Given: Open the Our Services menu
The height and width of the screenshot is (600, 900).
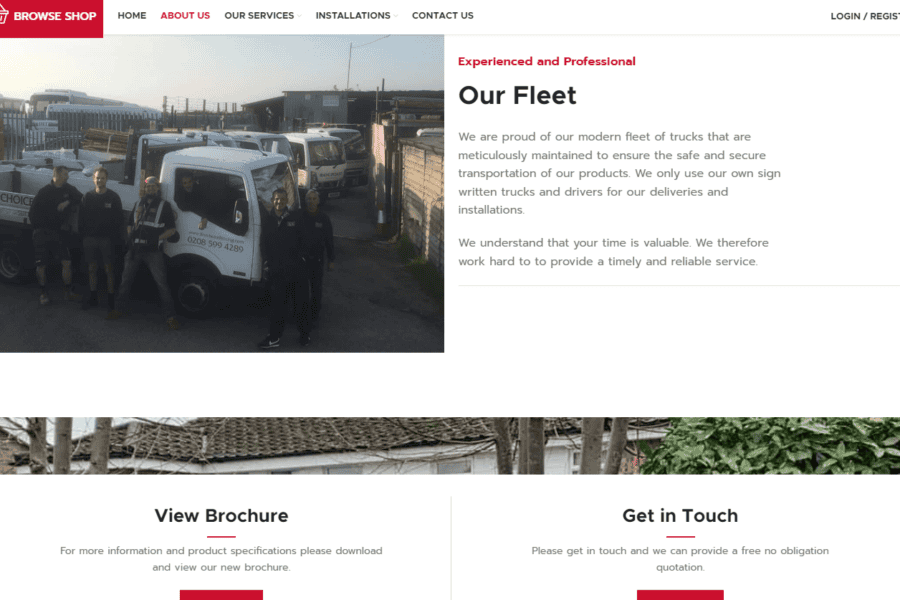Looking at the screenshot, I should coord(259,16).
